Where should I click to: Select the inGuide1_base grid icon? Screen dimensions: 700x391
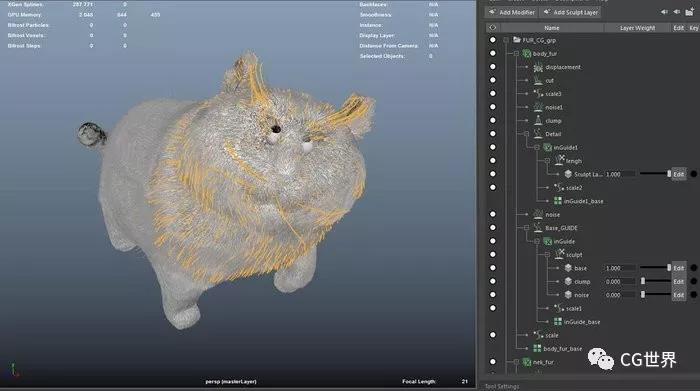(x=558, y=201)
